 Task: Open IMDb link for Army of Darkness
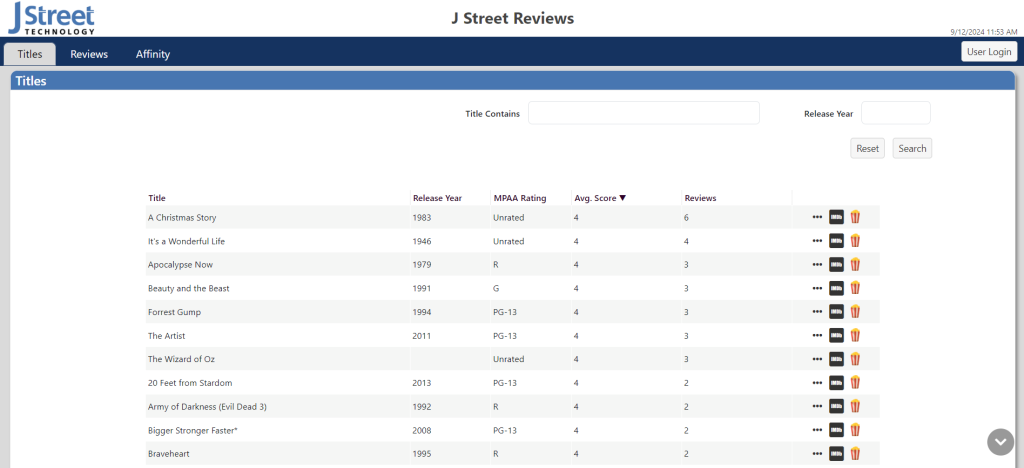tap(836, 406)
